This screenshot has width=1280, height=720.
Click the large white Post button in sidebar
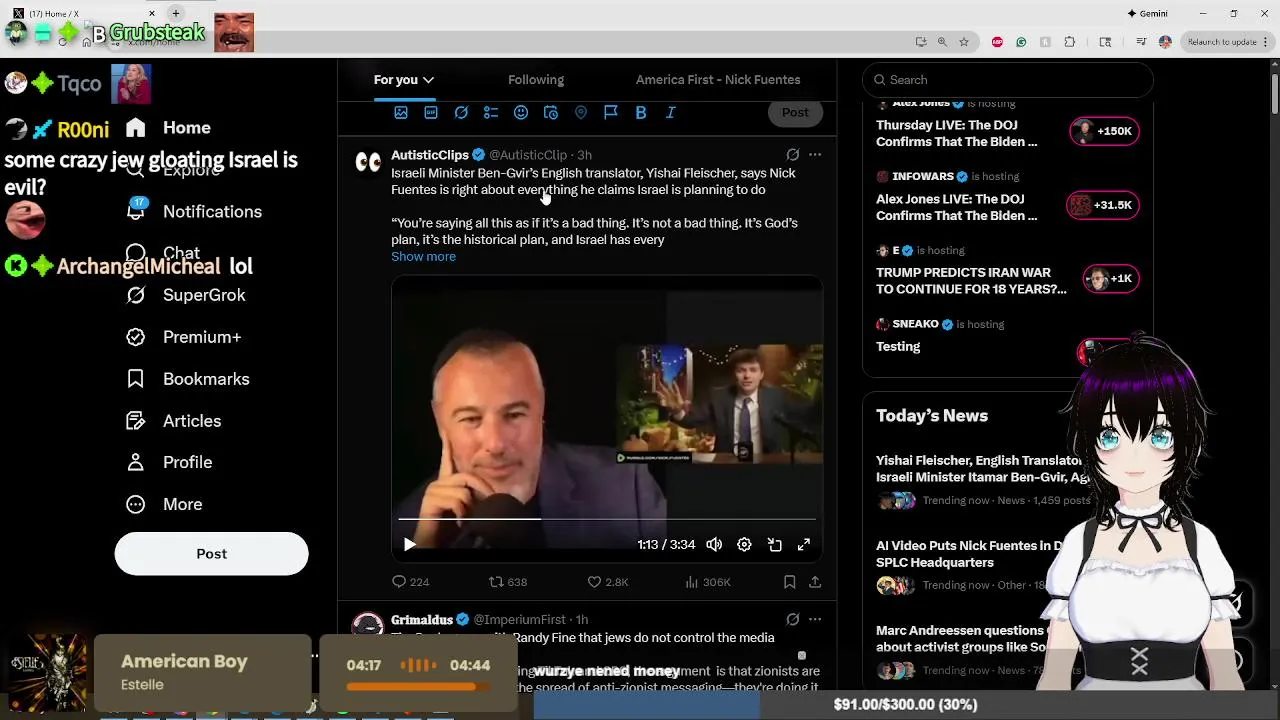[211, 554]
